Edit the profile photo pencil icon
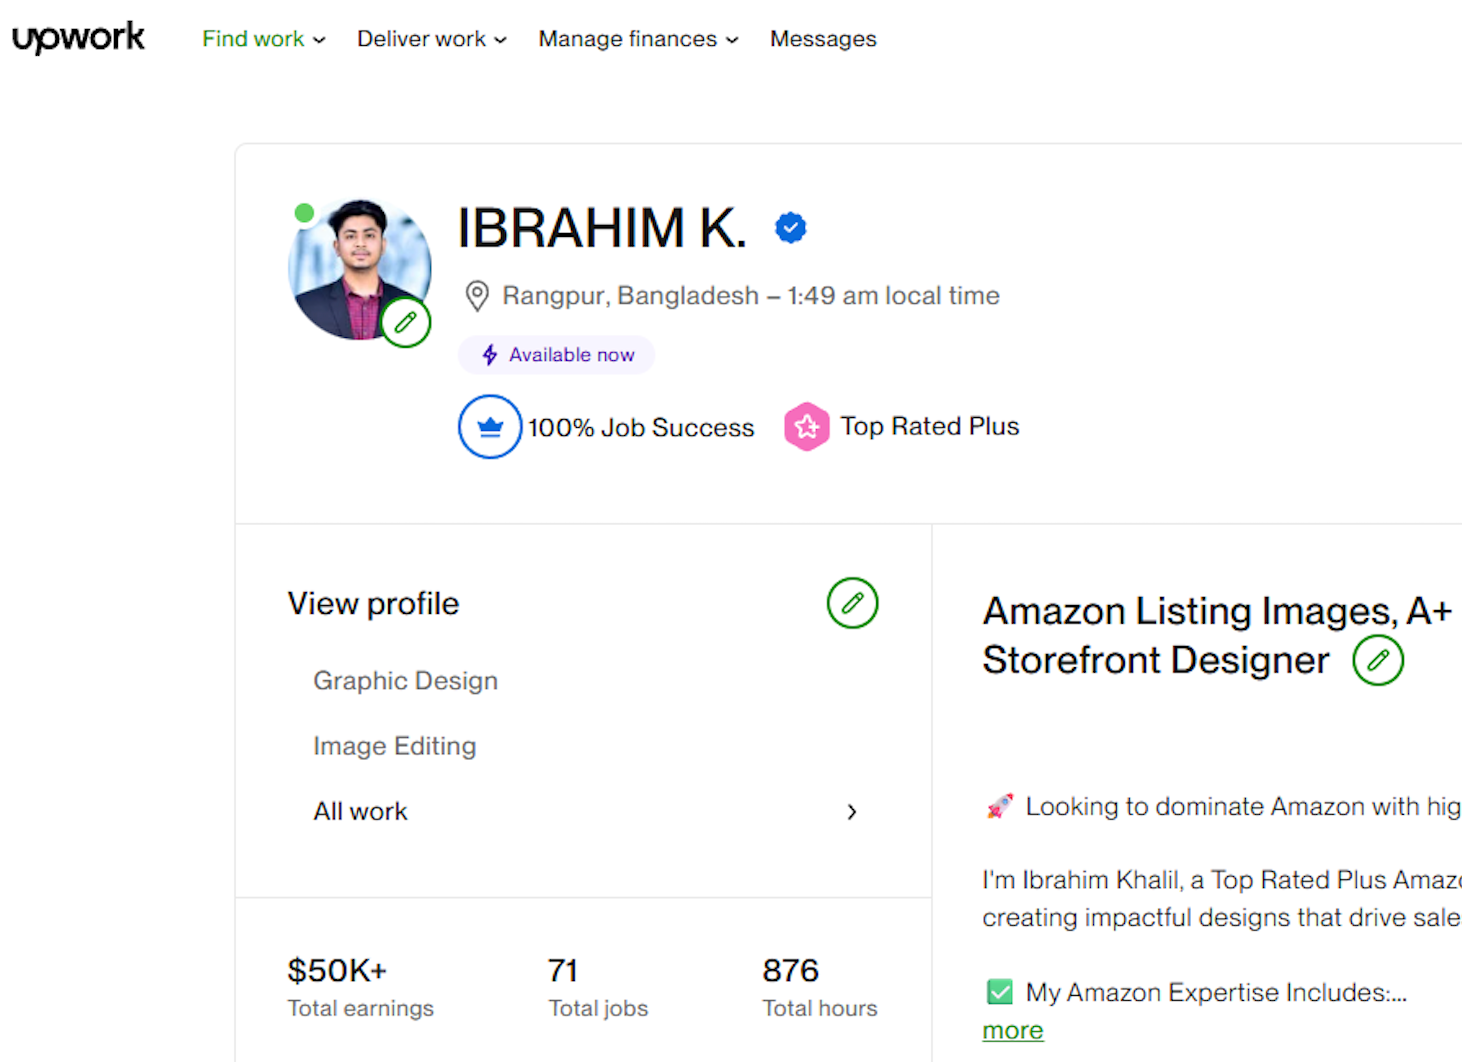This screenshot has height=1062, width=1462. (x=405, y=322)
